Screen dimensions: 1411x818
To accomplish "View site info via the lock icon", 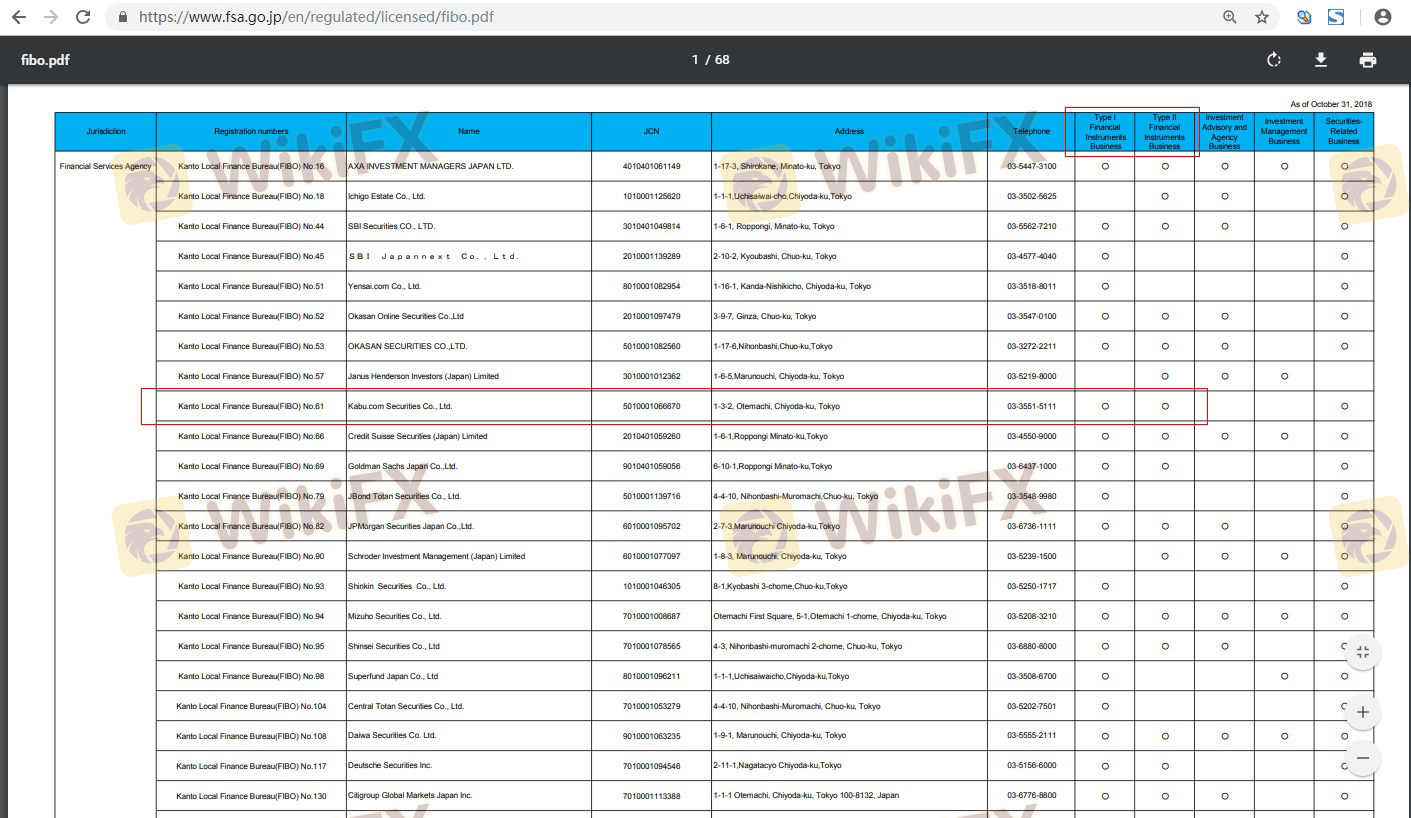I will [123, 17].
